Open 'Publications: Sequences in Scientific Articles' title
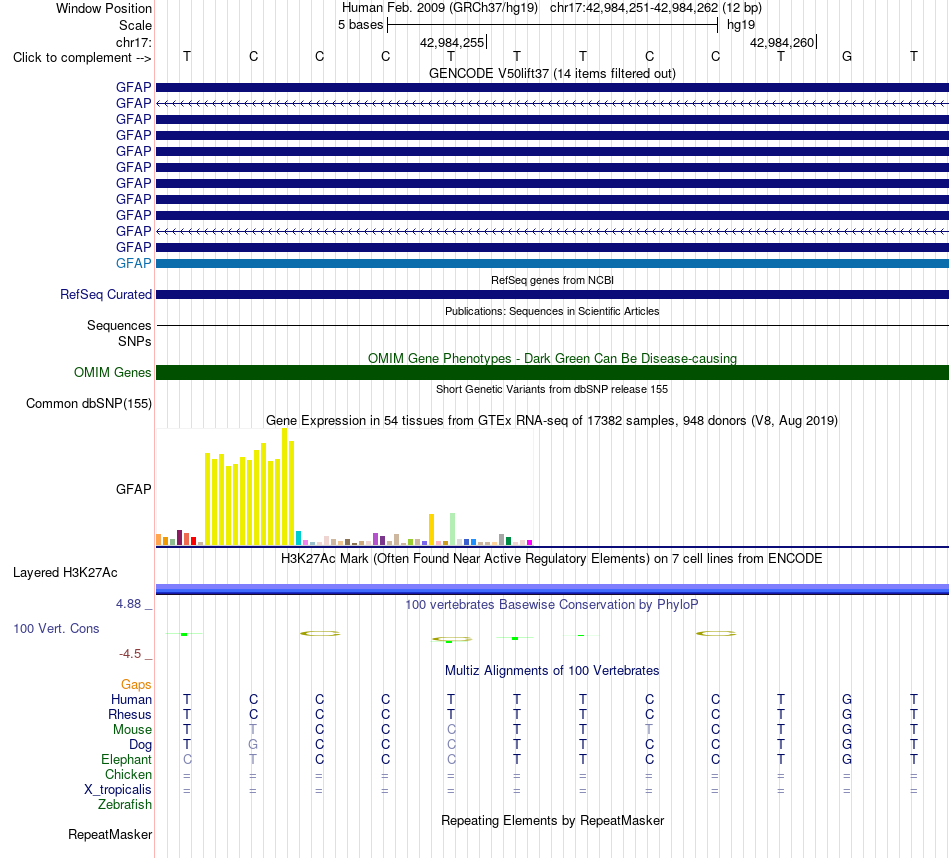 click(x=552, y=311)
